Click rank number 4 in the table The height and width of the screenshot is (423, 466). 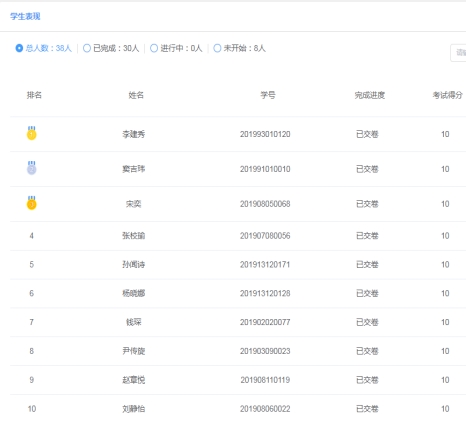click(32, 236)
